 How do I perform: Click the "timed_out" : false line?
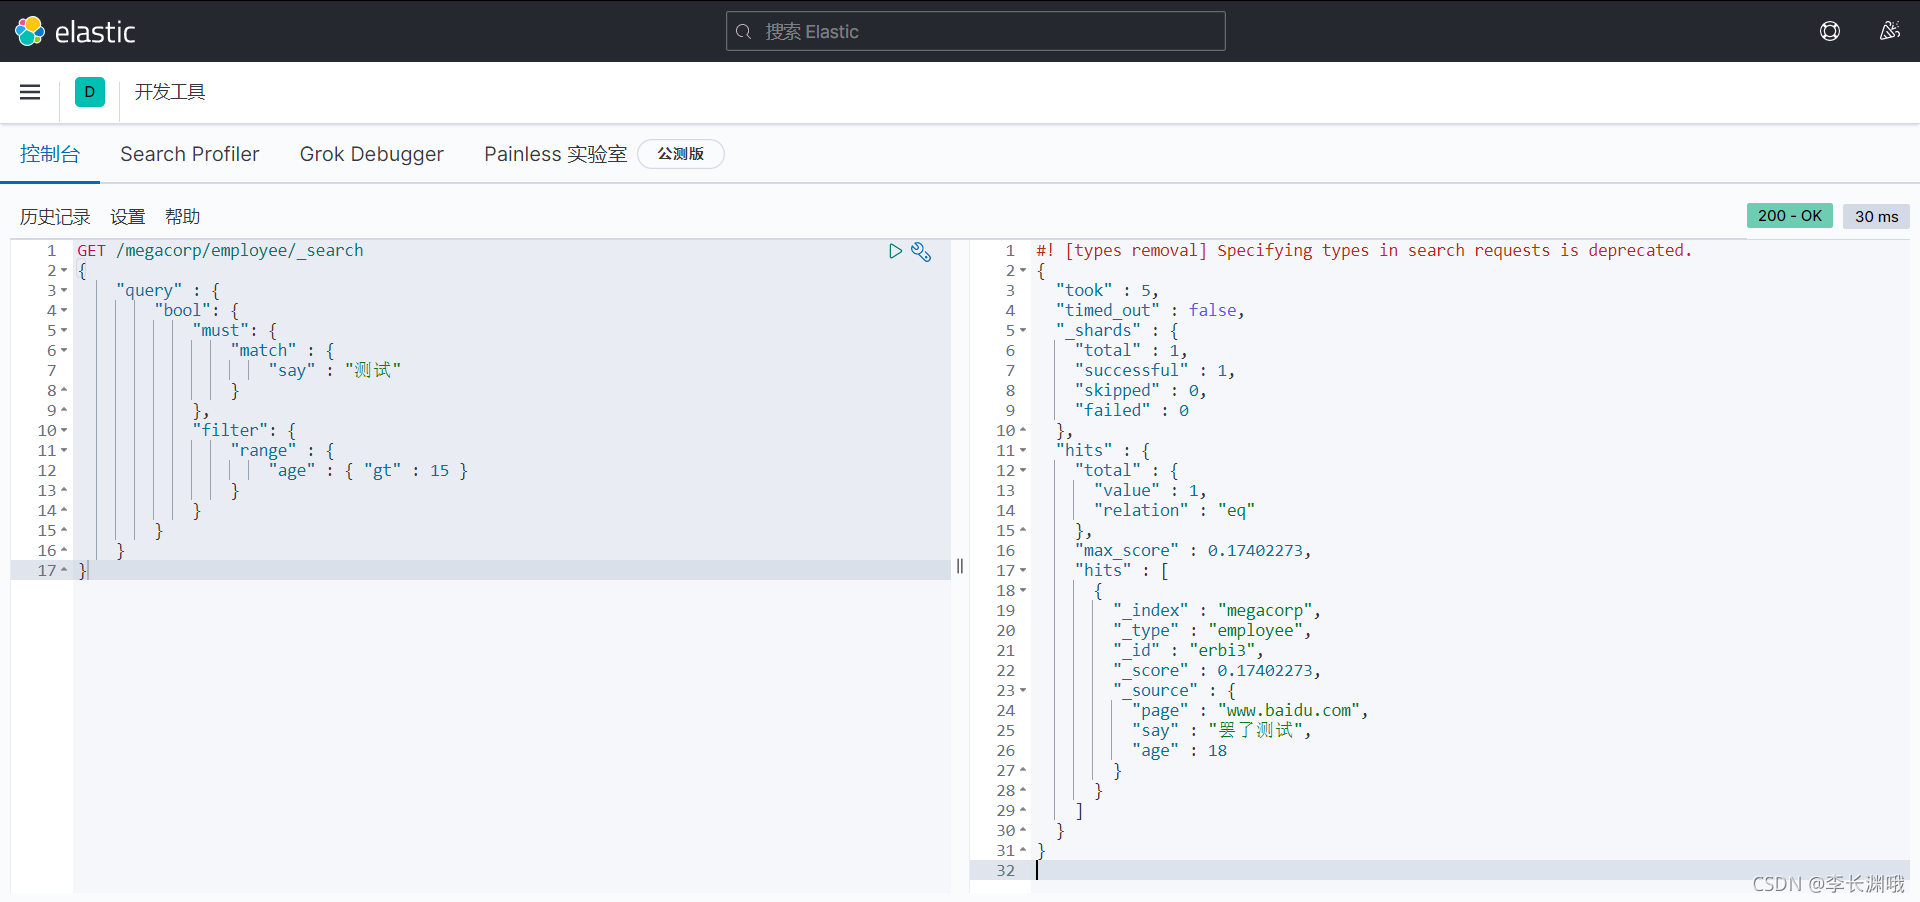pyautogui.click(x=1150, y=311)
